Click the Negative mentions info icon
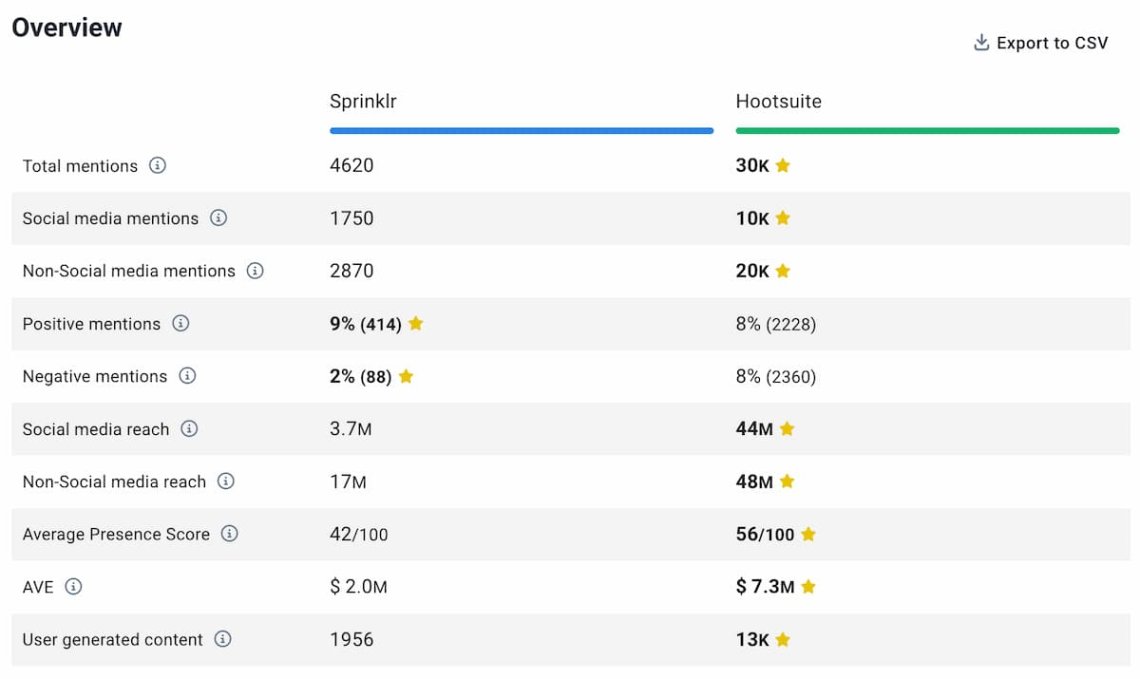Viewport: 1140px width, 679px height. tap(187, 376)
